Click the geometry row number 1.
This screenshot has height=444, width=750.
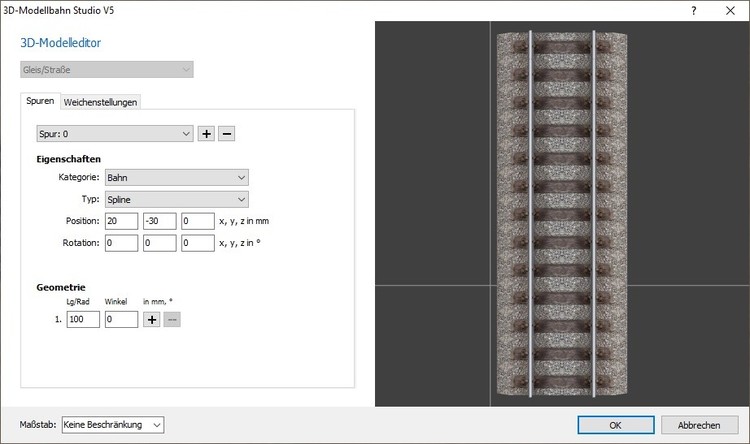click(x=58, y=320)
